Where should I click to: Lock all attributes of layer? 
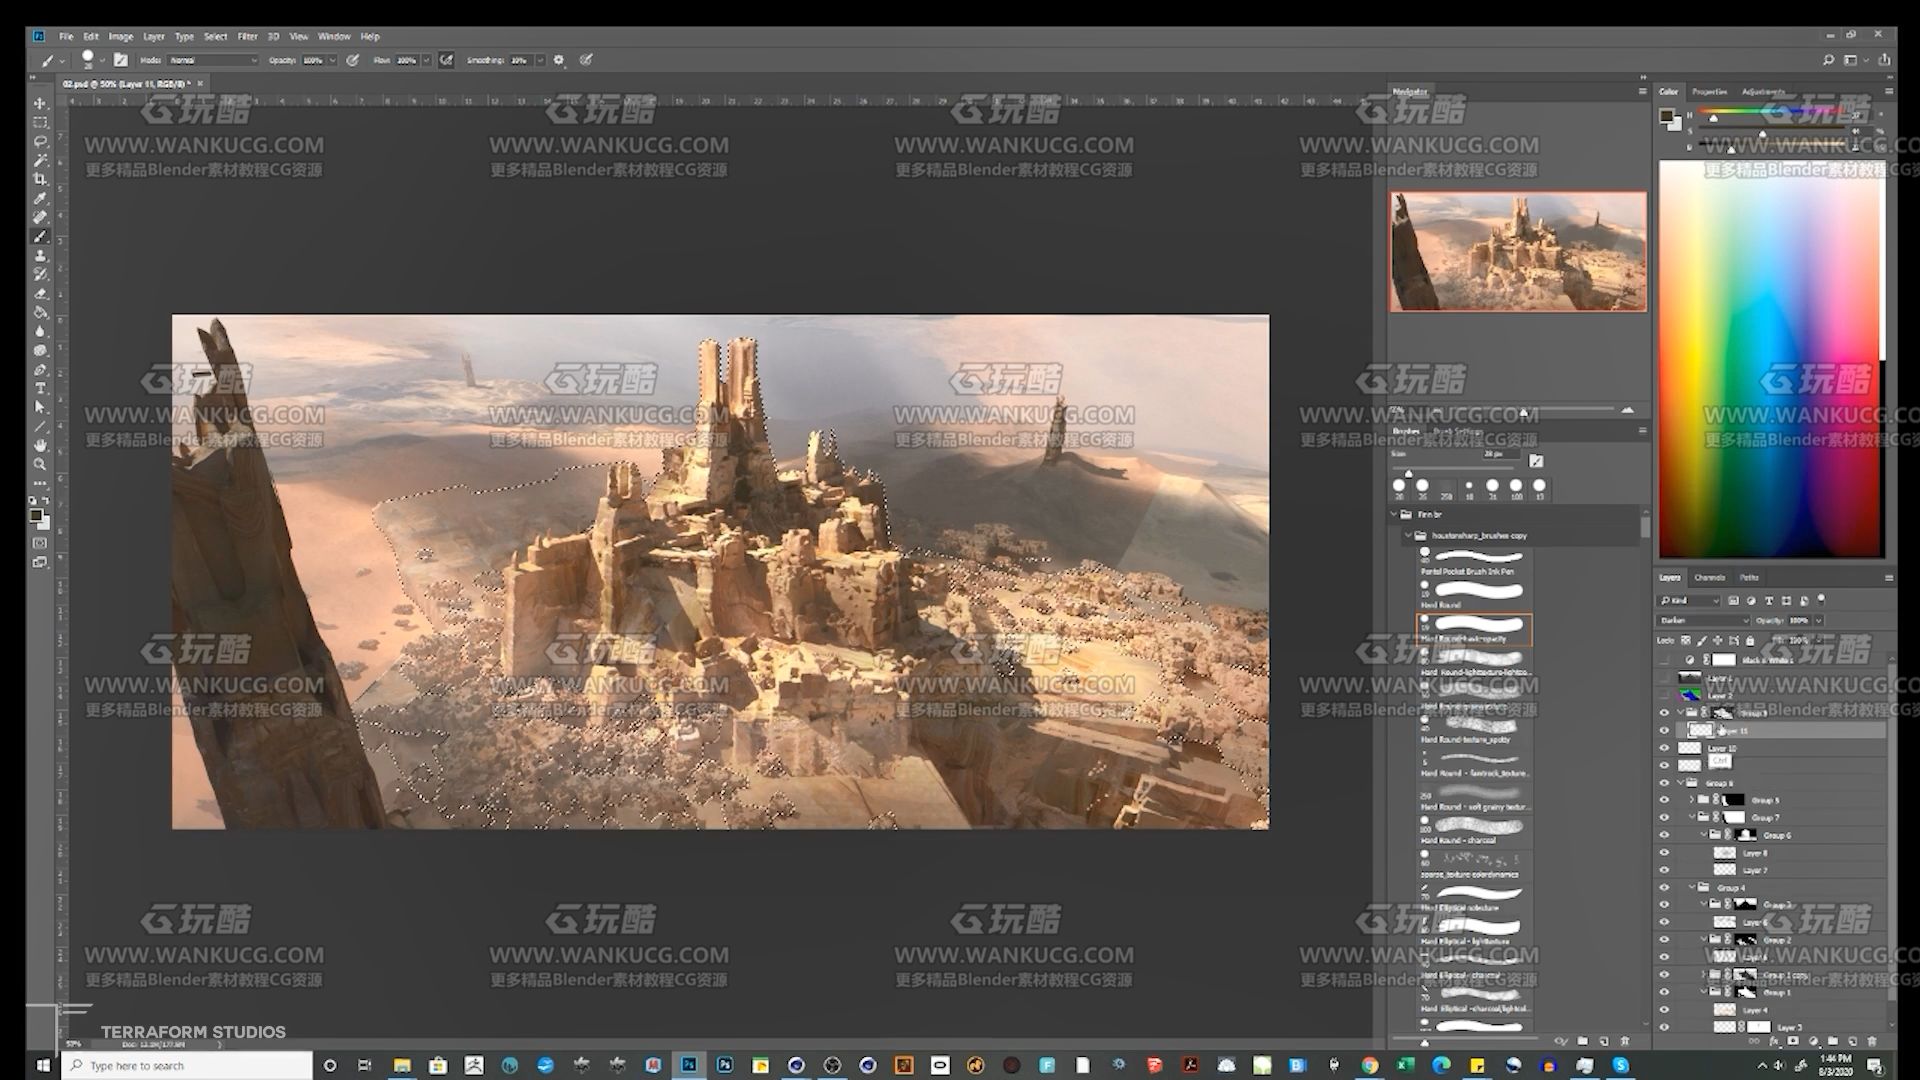pos(1750,640)
